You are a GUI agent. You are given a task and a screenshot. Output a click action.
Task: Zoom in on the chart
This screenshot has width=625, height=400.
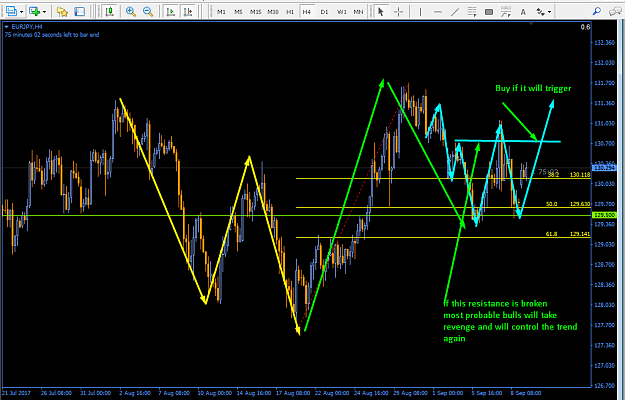(x=131, y=12)
